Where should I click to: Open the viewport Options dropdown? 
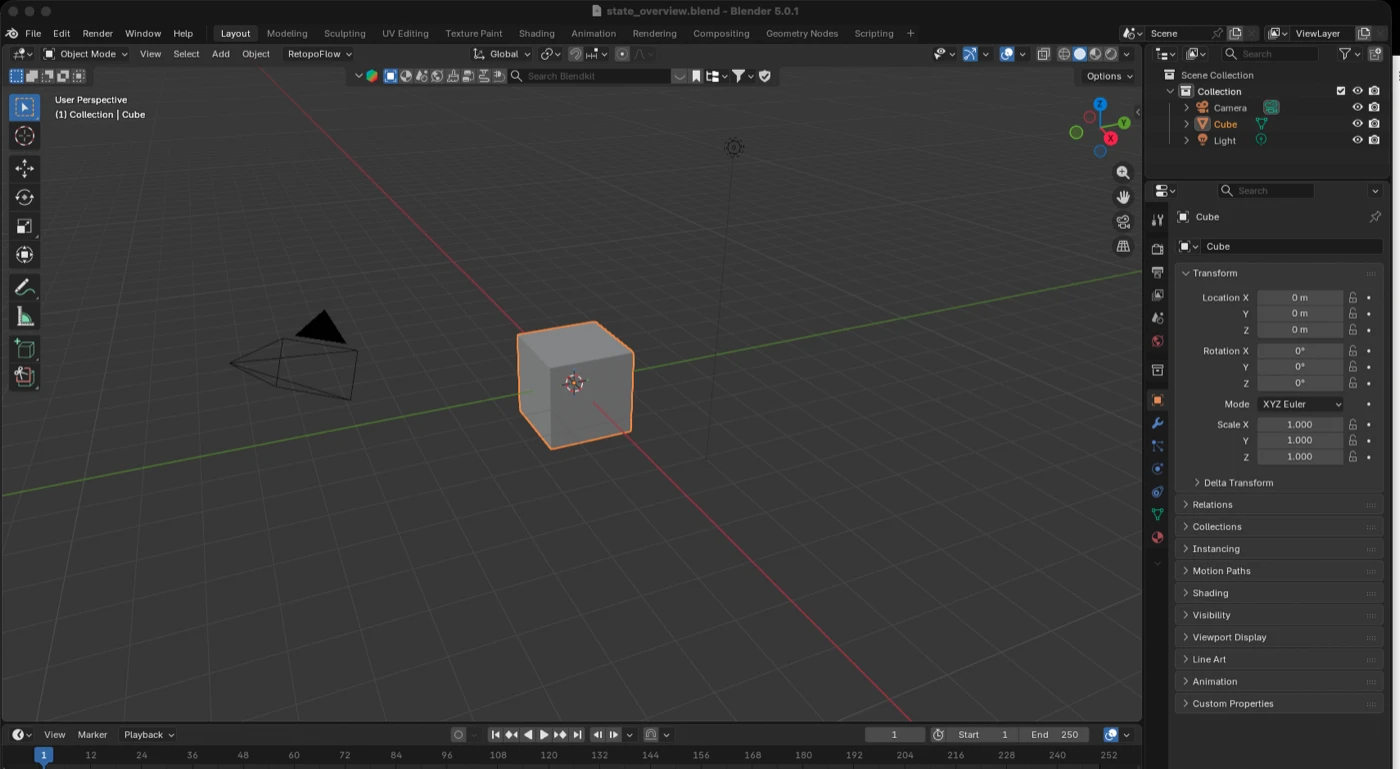1109,76
